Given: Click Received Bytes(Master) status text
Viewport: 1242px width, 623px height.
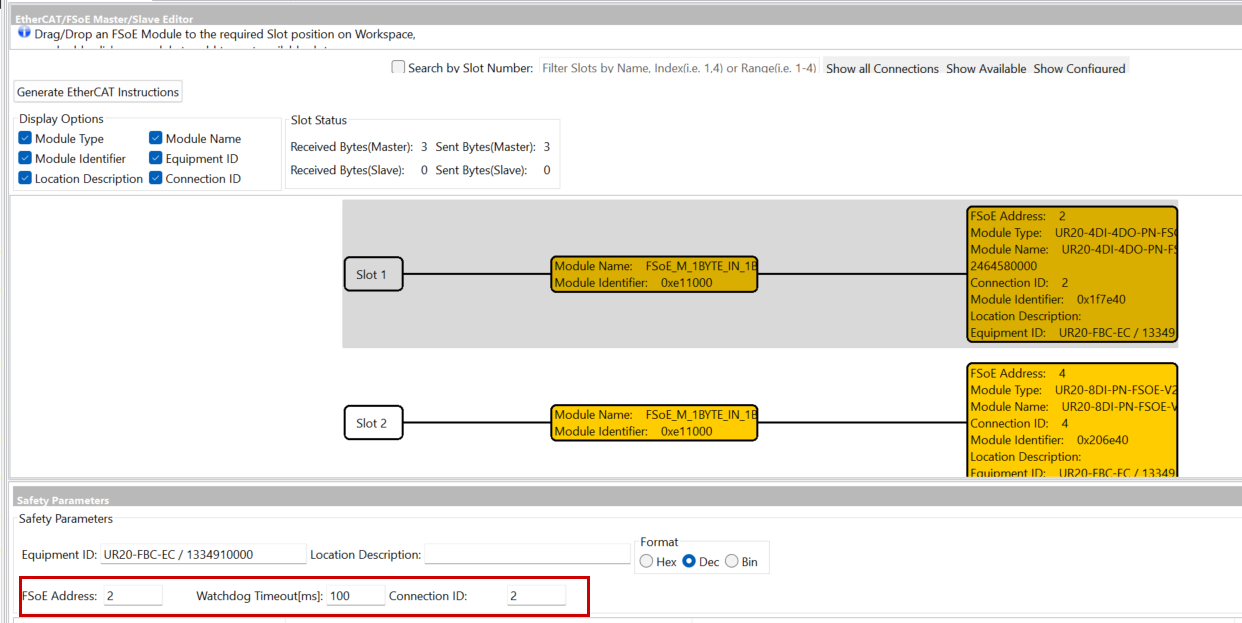Looking at the screenshot, I should click(x=351, y=147).
